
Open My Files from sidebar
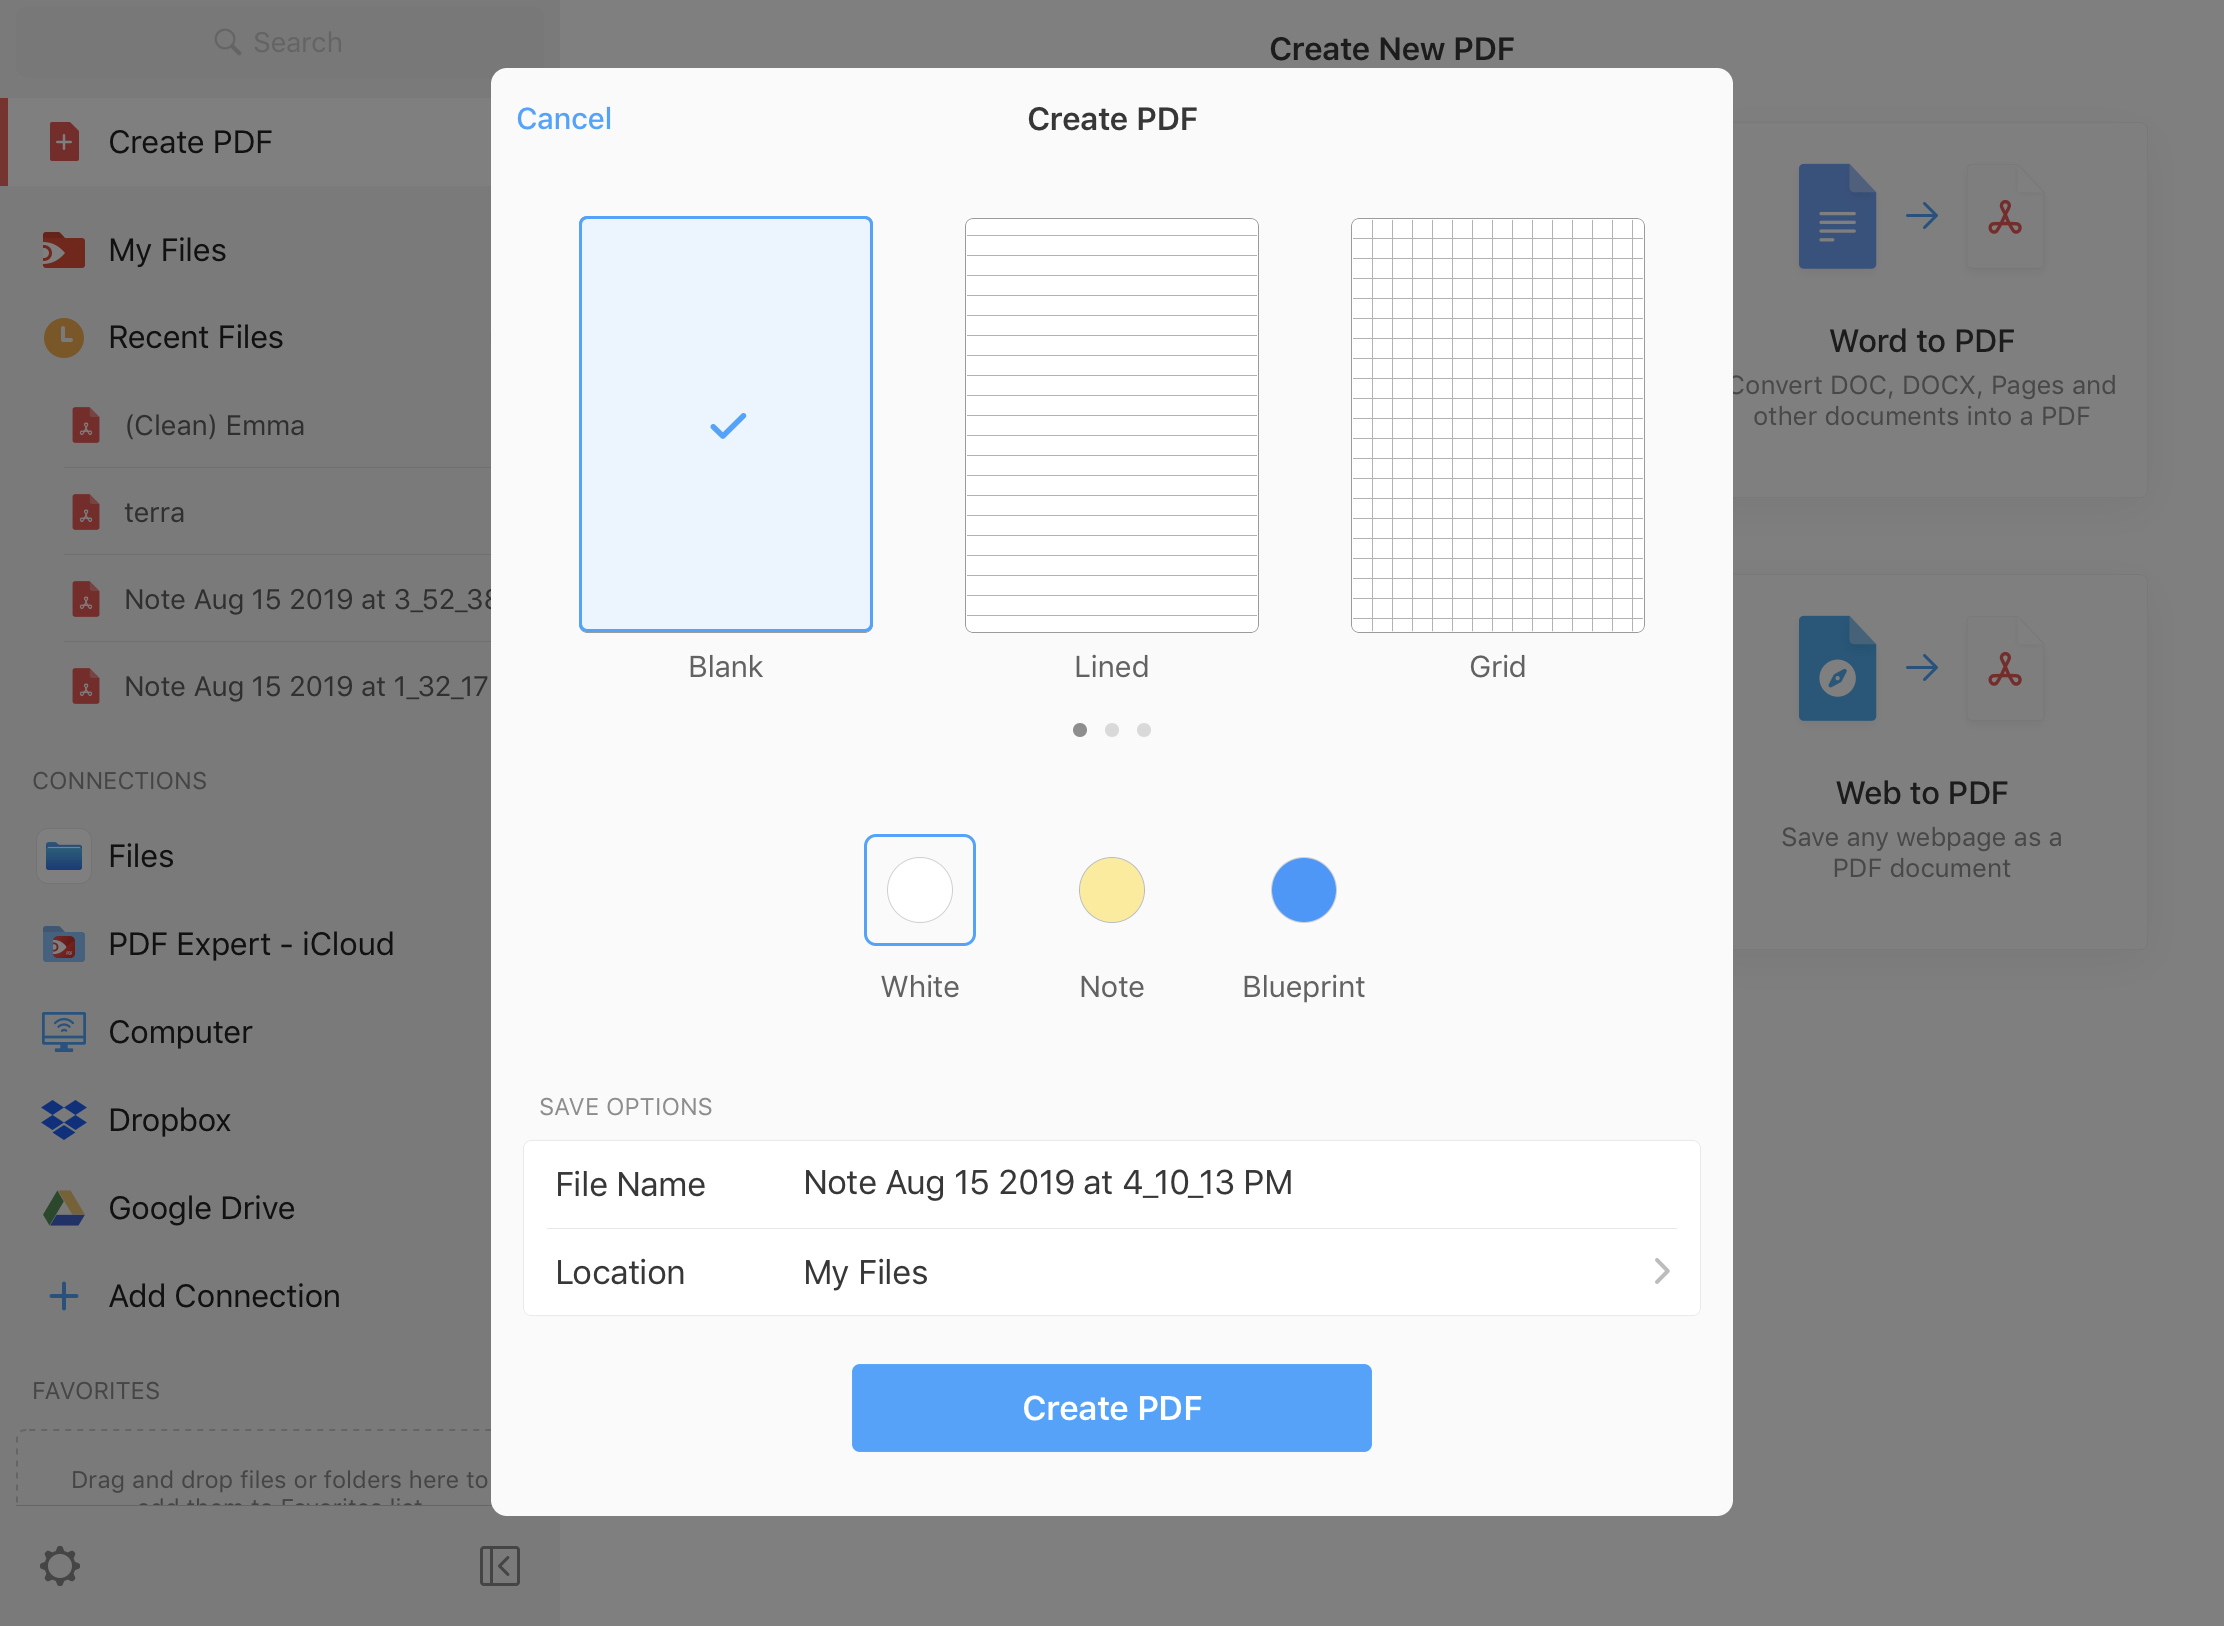tap(166, 247)
